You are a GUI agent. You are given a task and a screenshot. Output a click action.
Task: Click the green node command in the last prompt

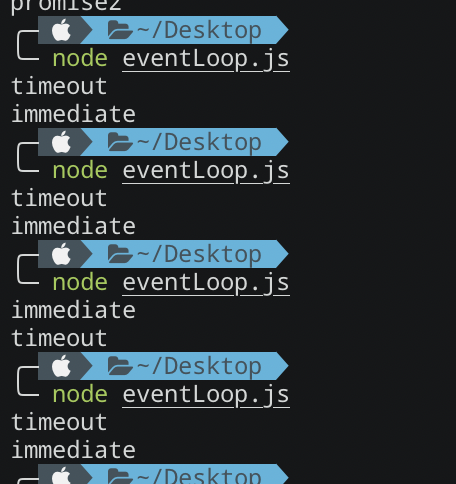(80, 395)
